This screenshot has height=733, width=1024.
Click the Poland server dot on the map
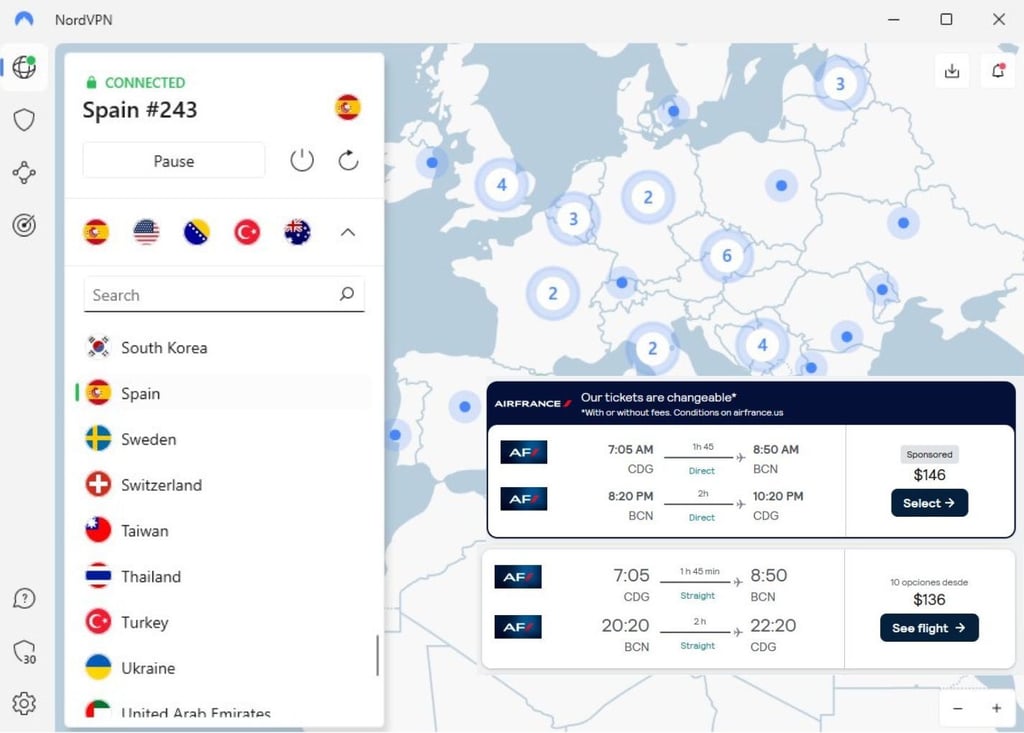click(x=781, y=186)
